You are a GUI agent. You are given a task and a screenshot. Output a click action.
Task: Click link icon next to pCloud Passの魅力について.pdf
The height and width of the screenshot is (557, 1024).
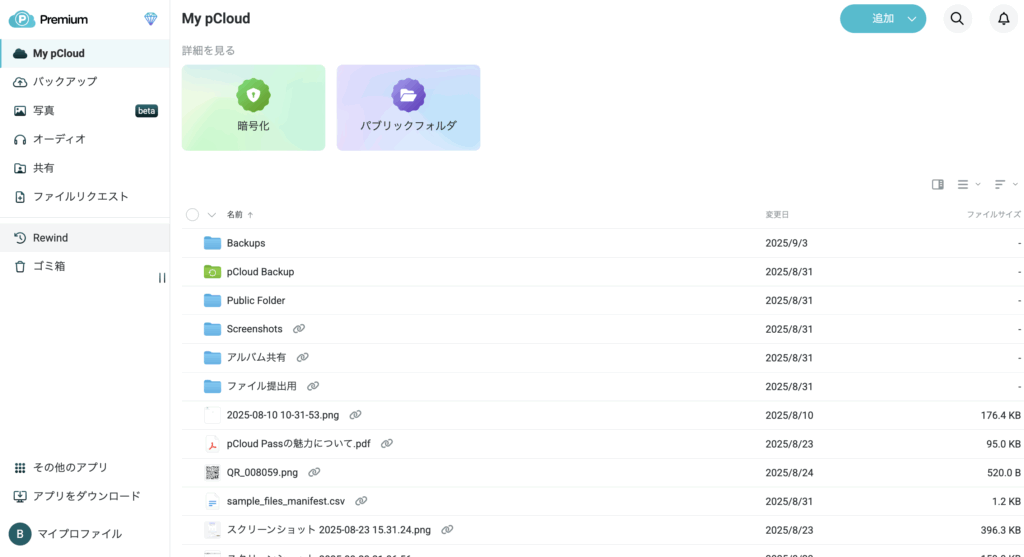point(387,444)
